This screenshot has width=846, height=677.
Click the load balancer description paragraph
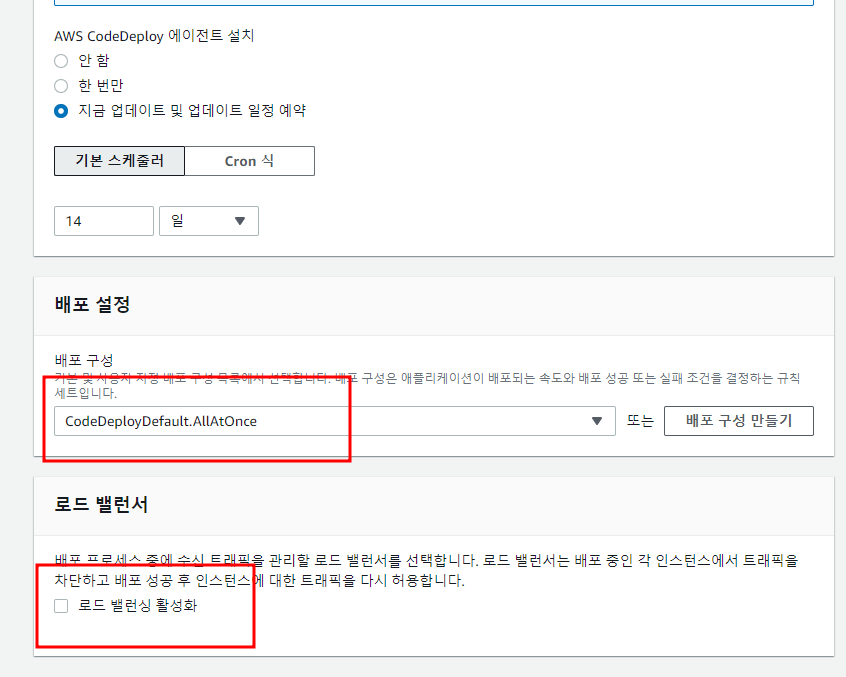coord(426,570)
